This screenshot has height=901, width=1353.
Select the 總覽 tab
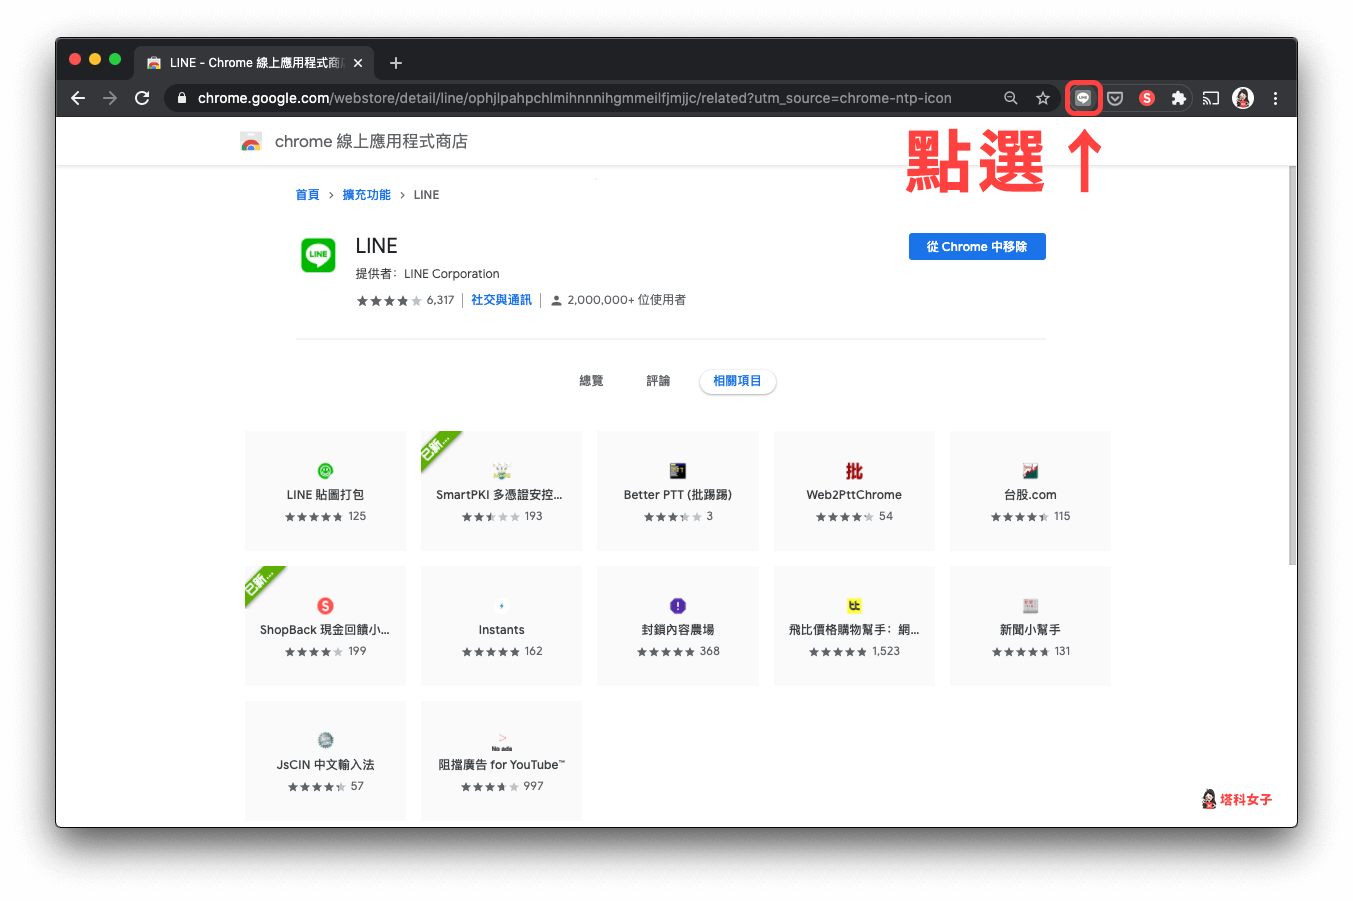[x=591, y=381]
